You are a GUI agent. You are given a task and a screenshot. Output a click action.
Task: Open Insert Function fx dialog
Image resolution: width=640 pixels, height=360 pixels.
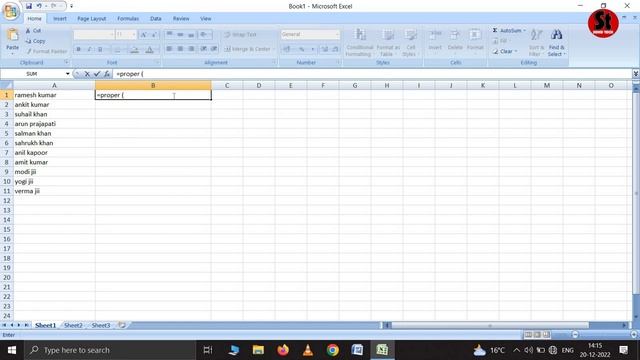point(107,74)
